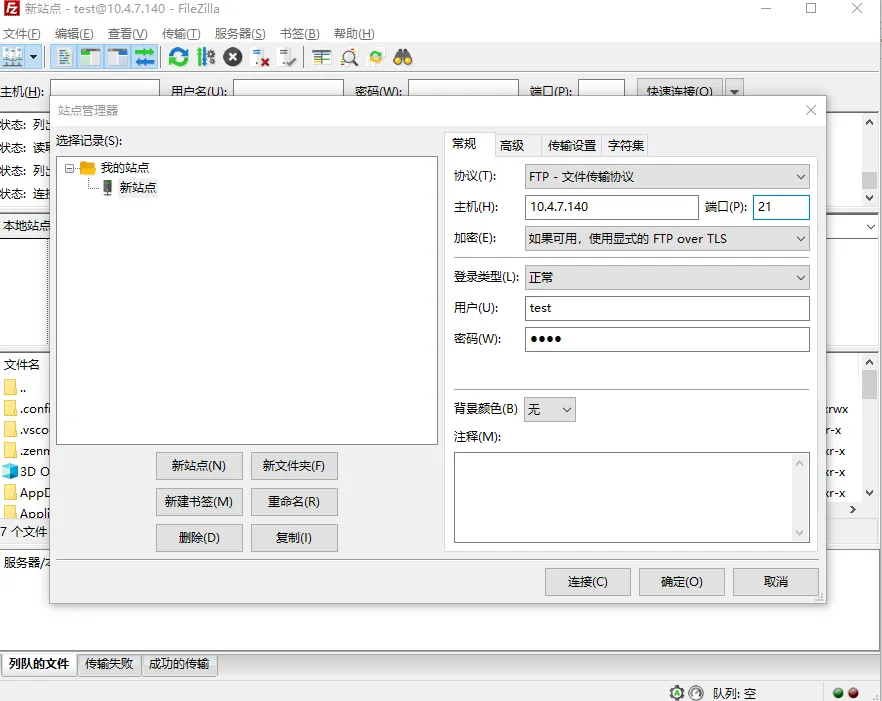
Task: Switch to 成功的传输 tab
Action: pos(179,664)
